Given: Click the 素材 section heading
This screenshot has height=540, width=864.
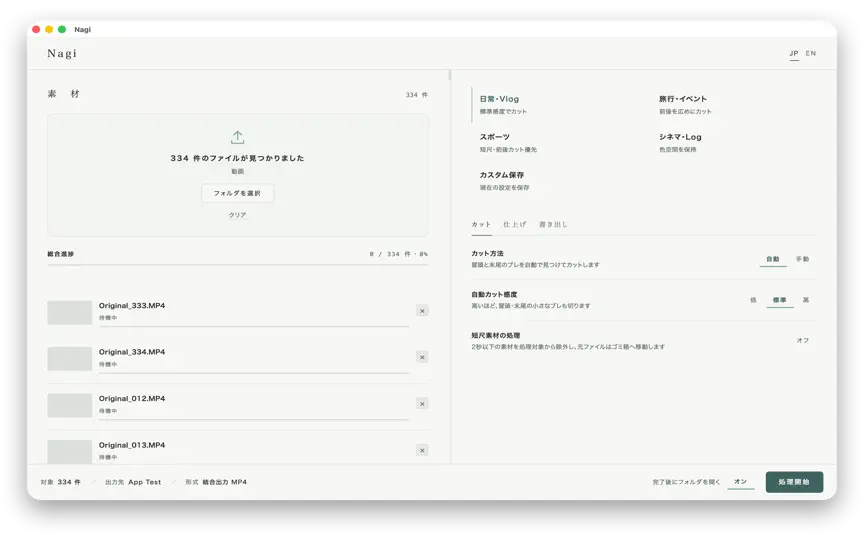Looking at the screenshot, I should (x=63, y=94).
